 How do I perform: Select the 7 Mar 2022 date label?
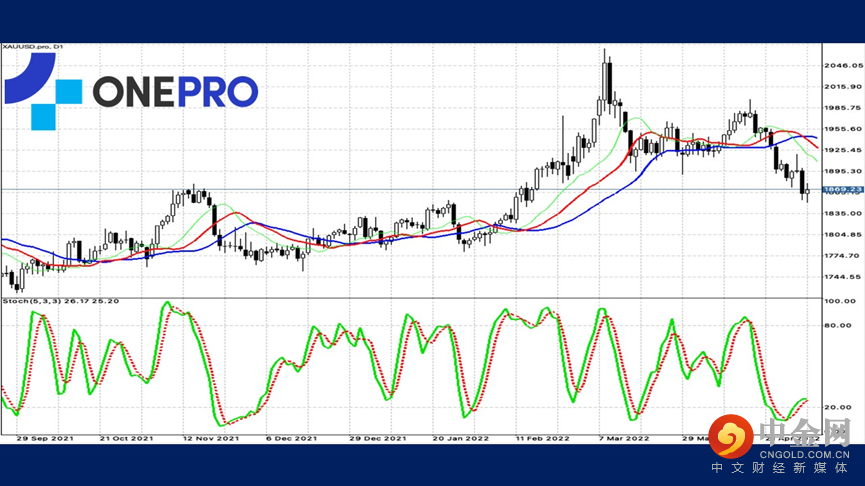[x=624, y=439]
